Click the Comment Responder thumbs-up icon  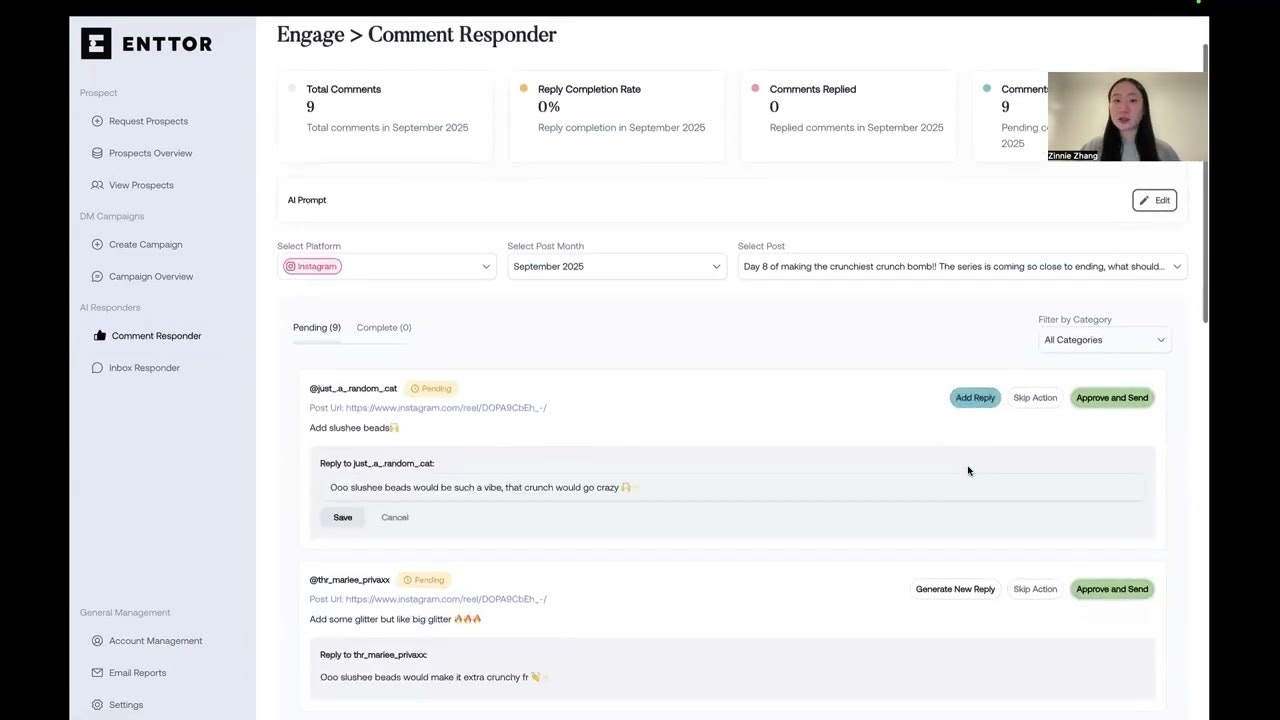[99, 336]
